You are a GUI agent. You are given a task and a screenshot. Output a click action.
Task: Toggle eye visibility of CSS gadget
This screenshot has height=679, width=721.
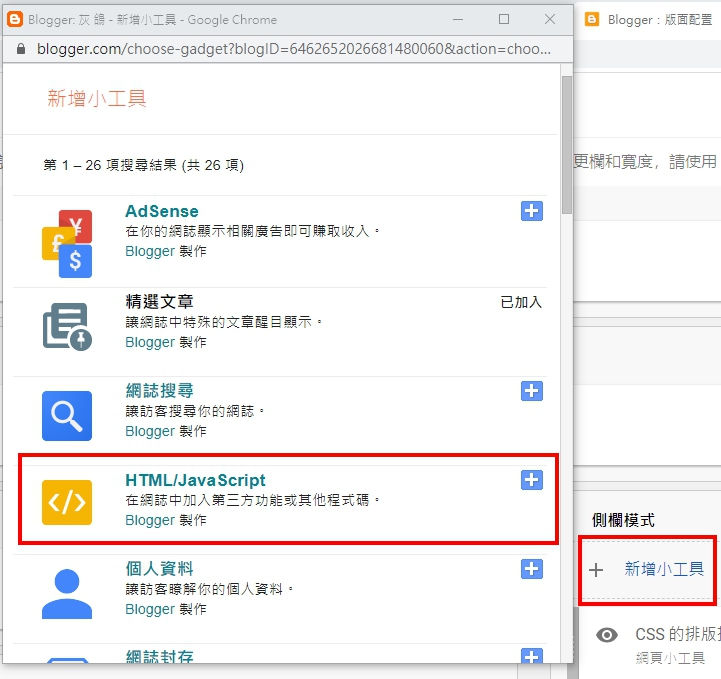[x=607, y=635]
